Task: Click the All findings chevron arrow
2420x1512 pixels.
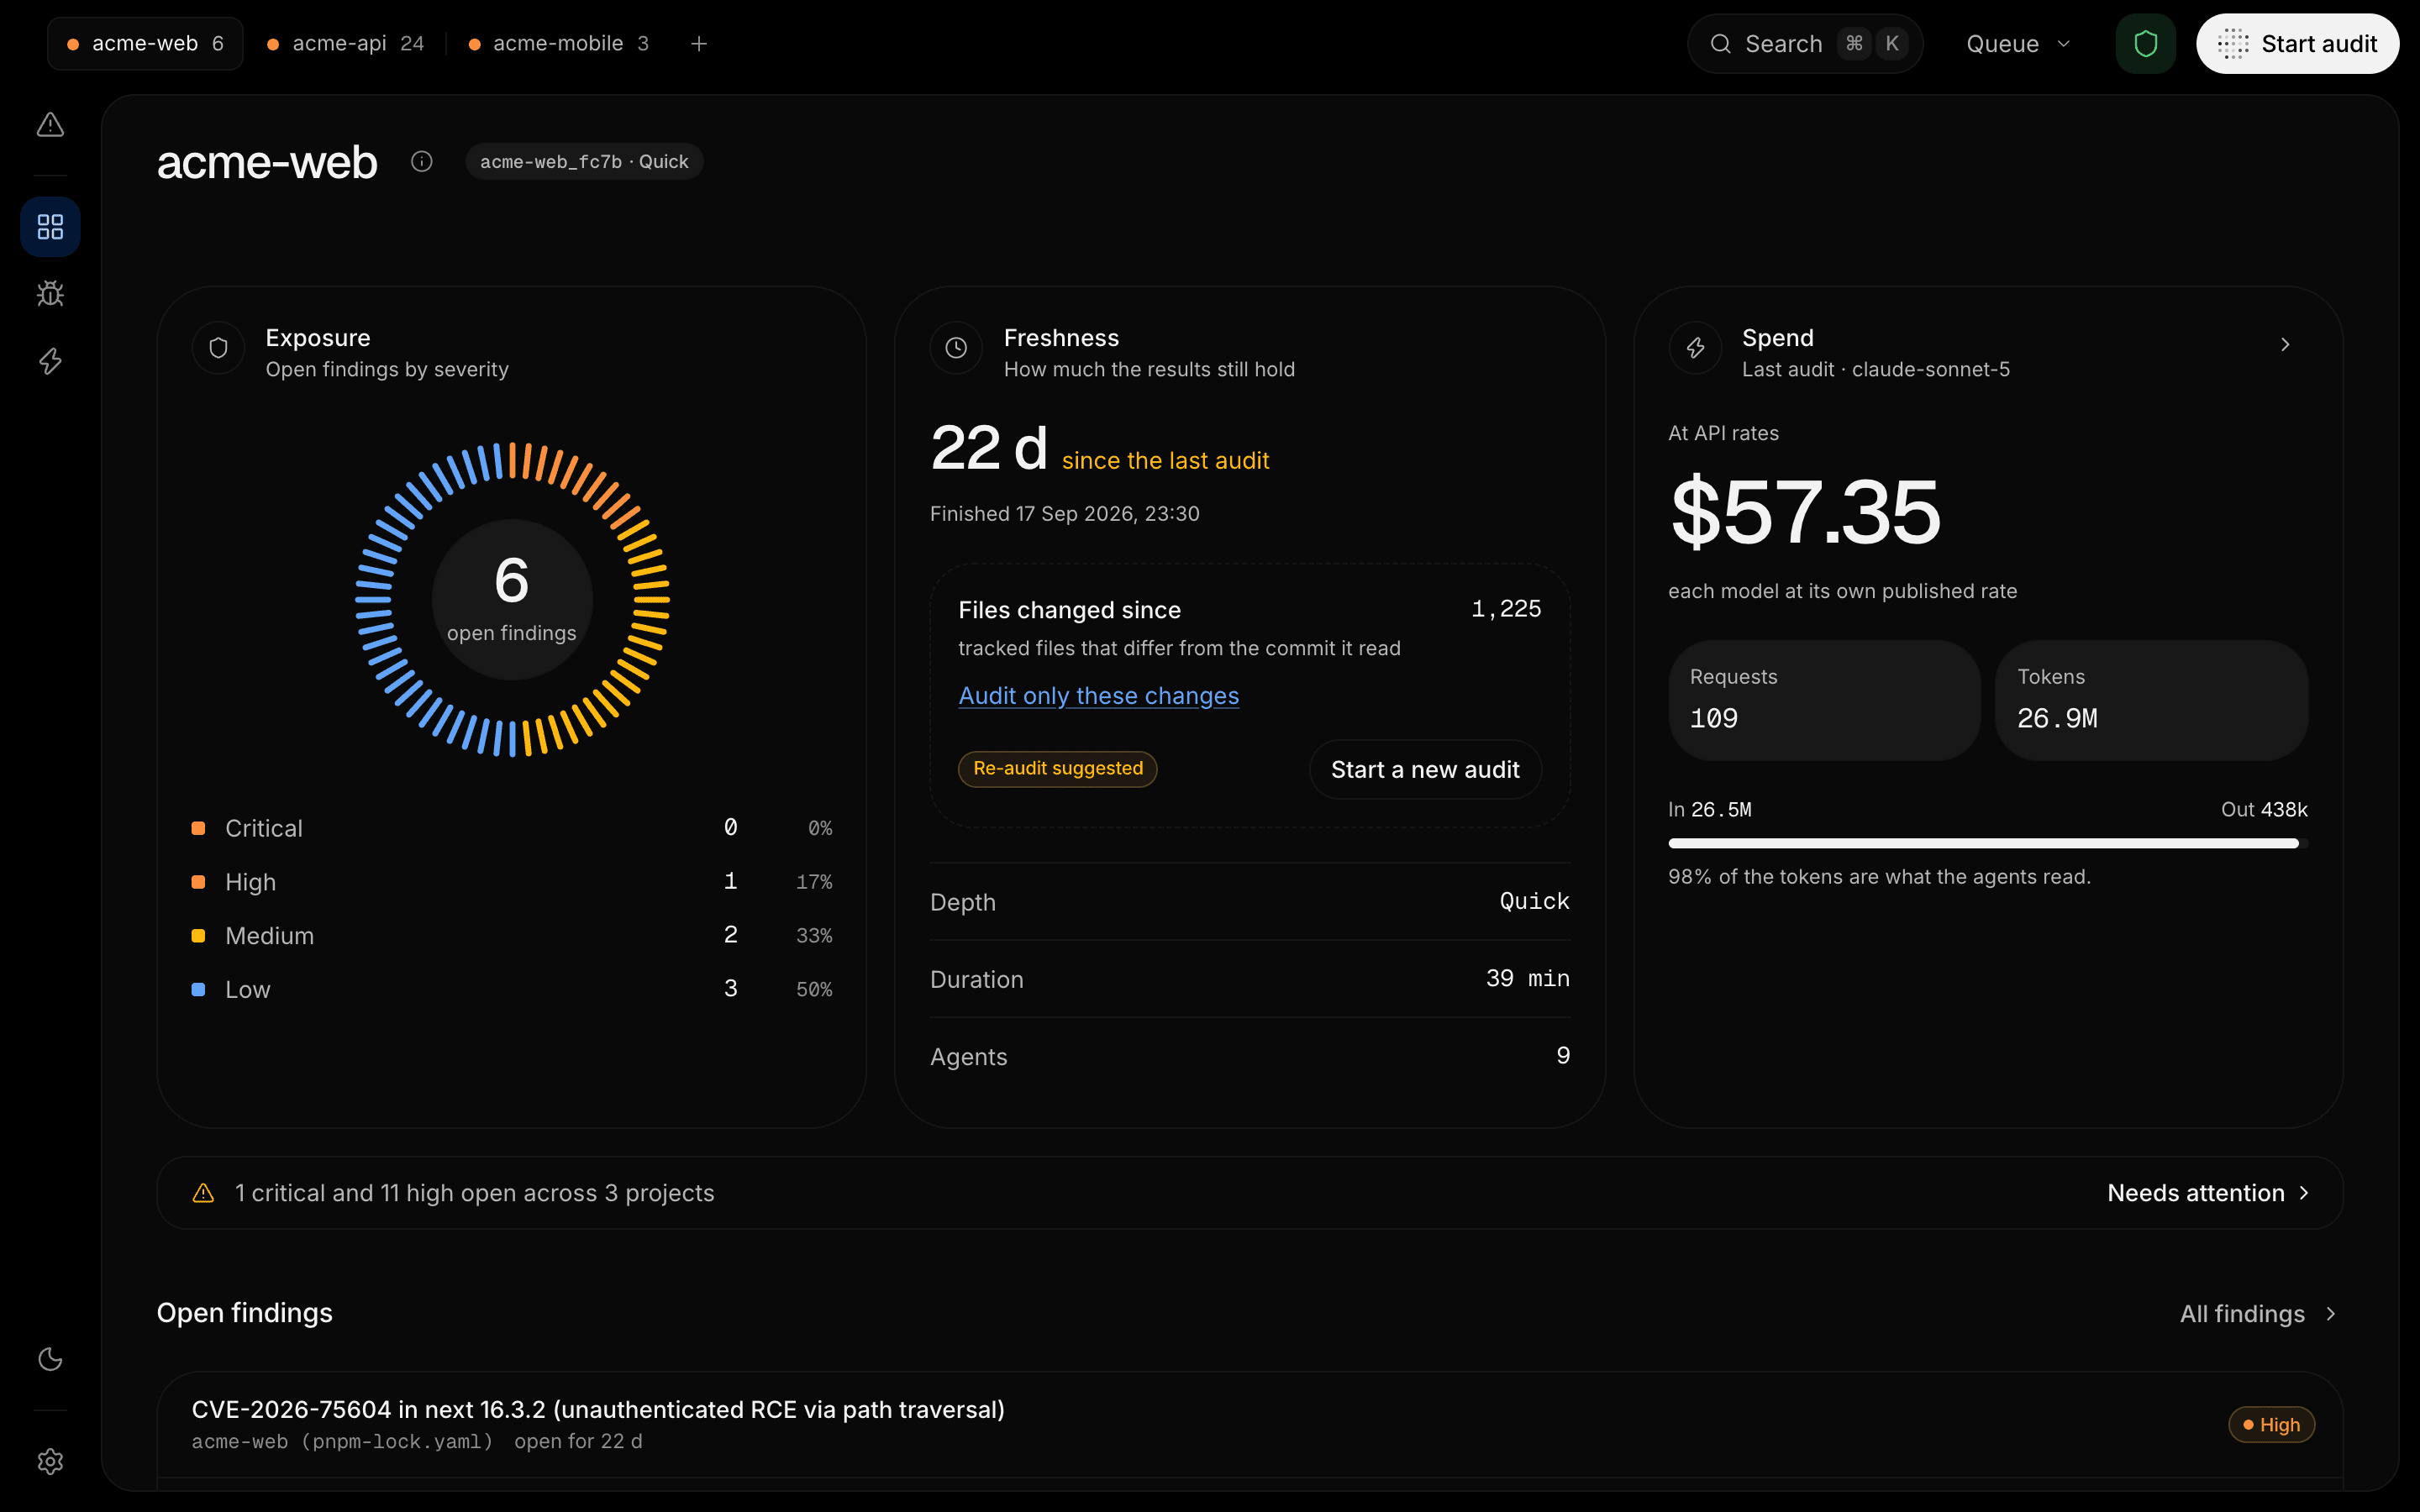Action: (x=2330, y=1314)
